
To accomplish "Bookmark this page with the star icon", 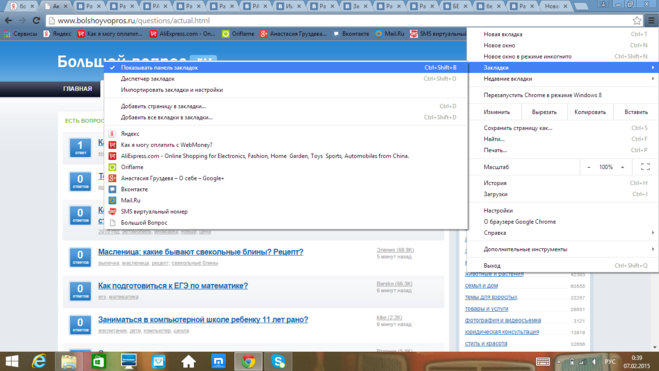I will click(x=637, y=20).
